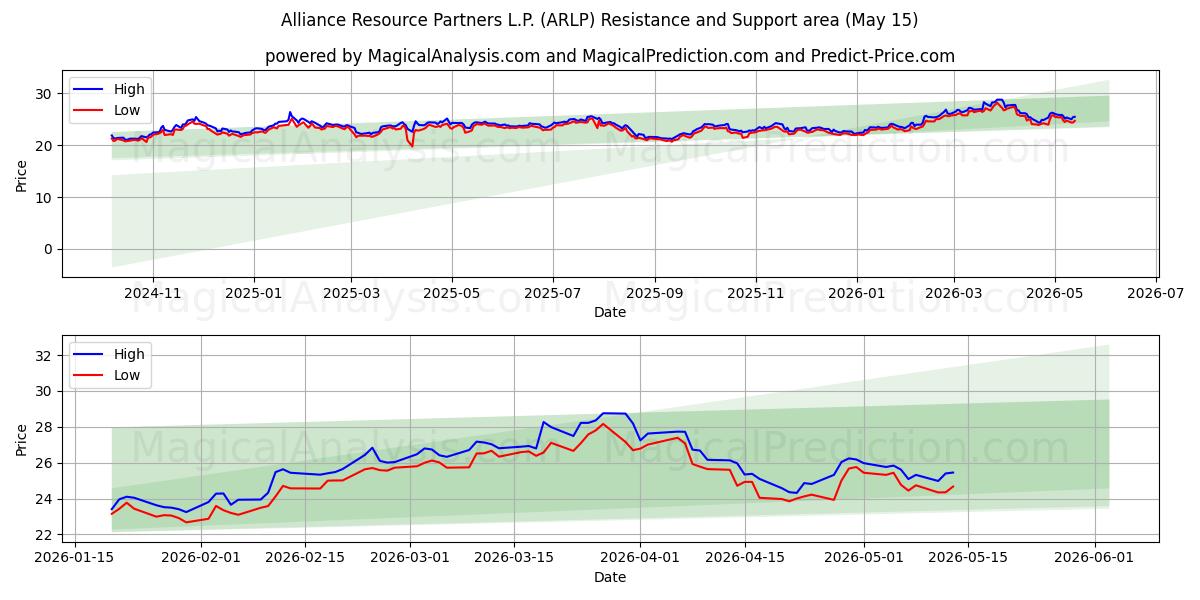Select the 'Low' legend label in the 2024–2026 chart

[127, 111]
